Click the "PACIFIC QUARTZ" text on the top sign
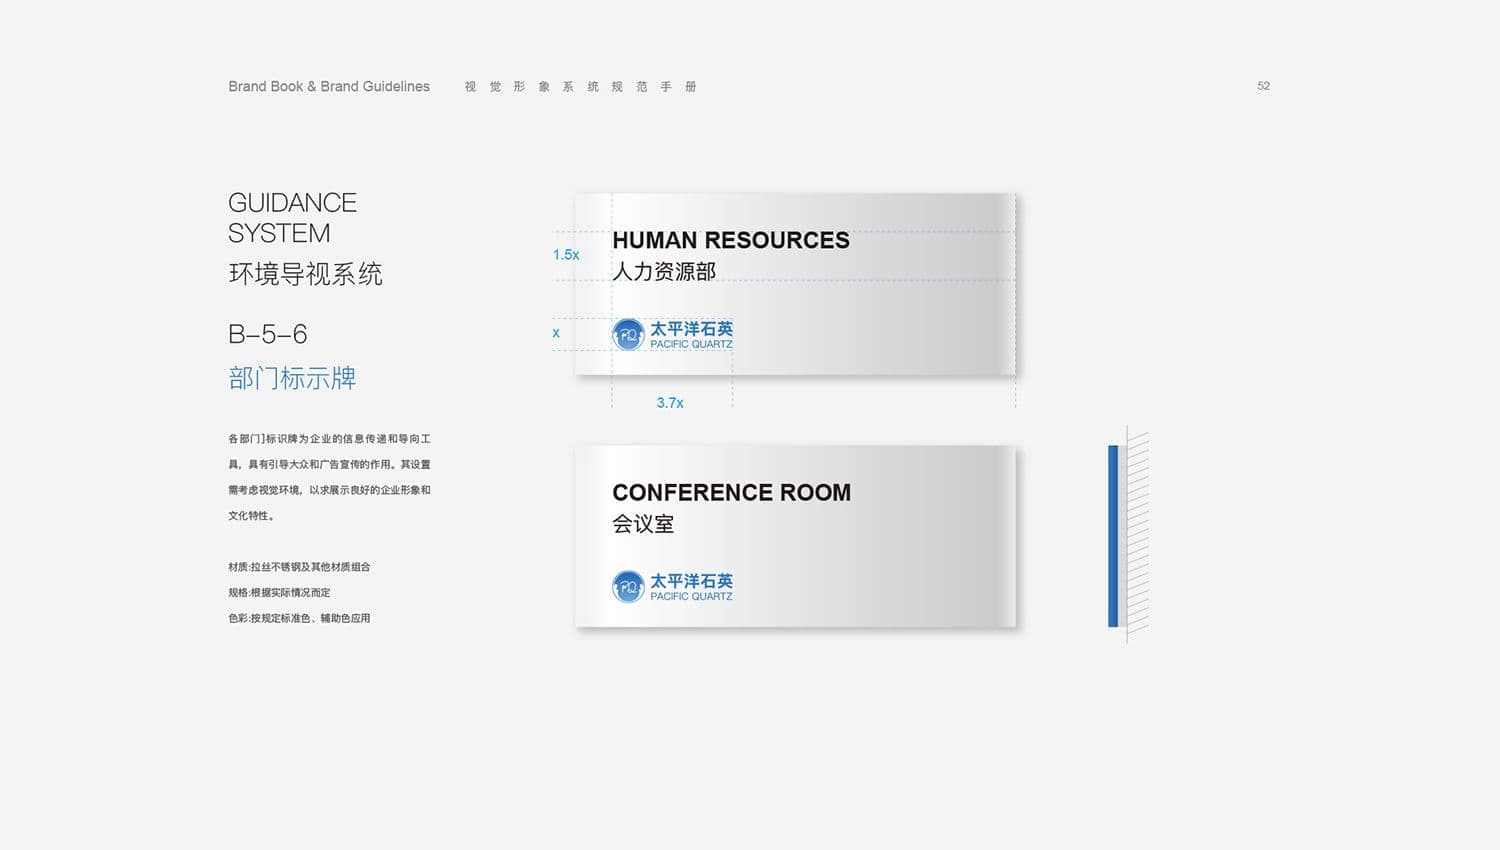The image size is (1500, 850). tap(691, 344)
